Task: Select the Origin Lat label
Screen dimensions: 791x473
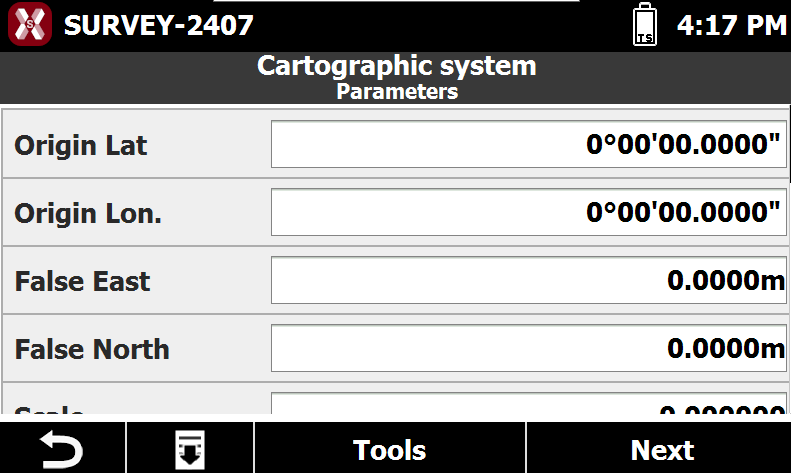Action: (81, 146)
